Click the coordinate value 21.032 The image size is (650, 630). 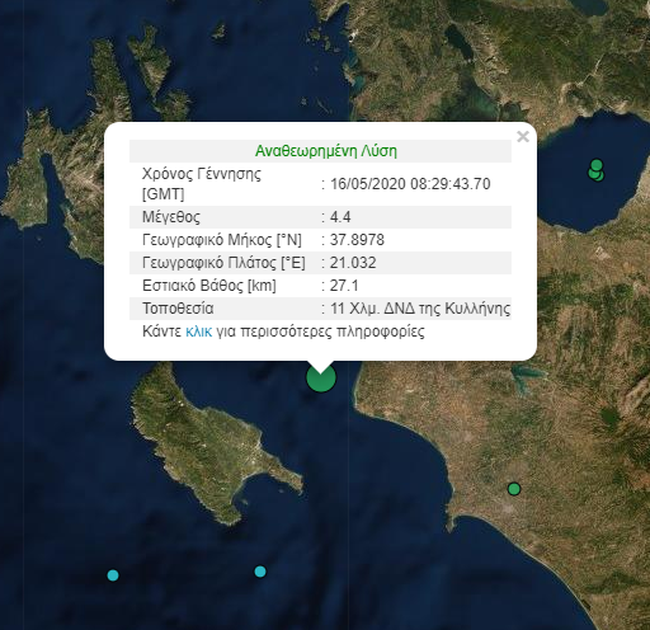click(353, 262)
